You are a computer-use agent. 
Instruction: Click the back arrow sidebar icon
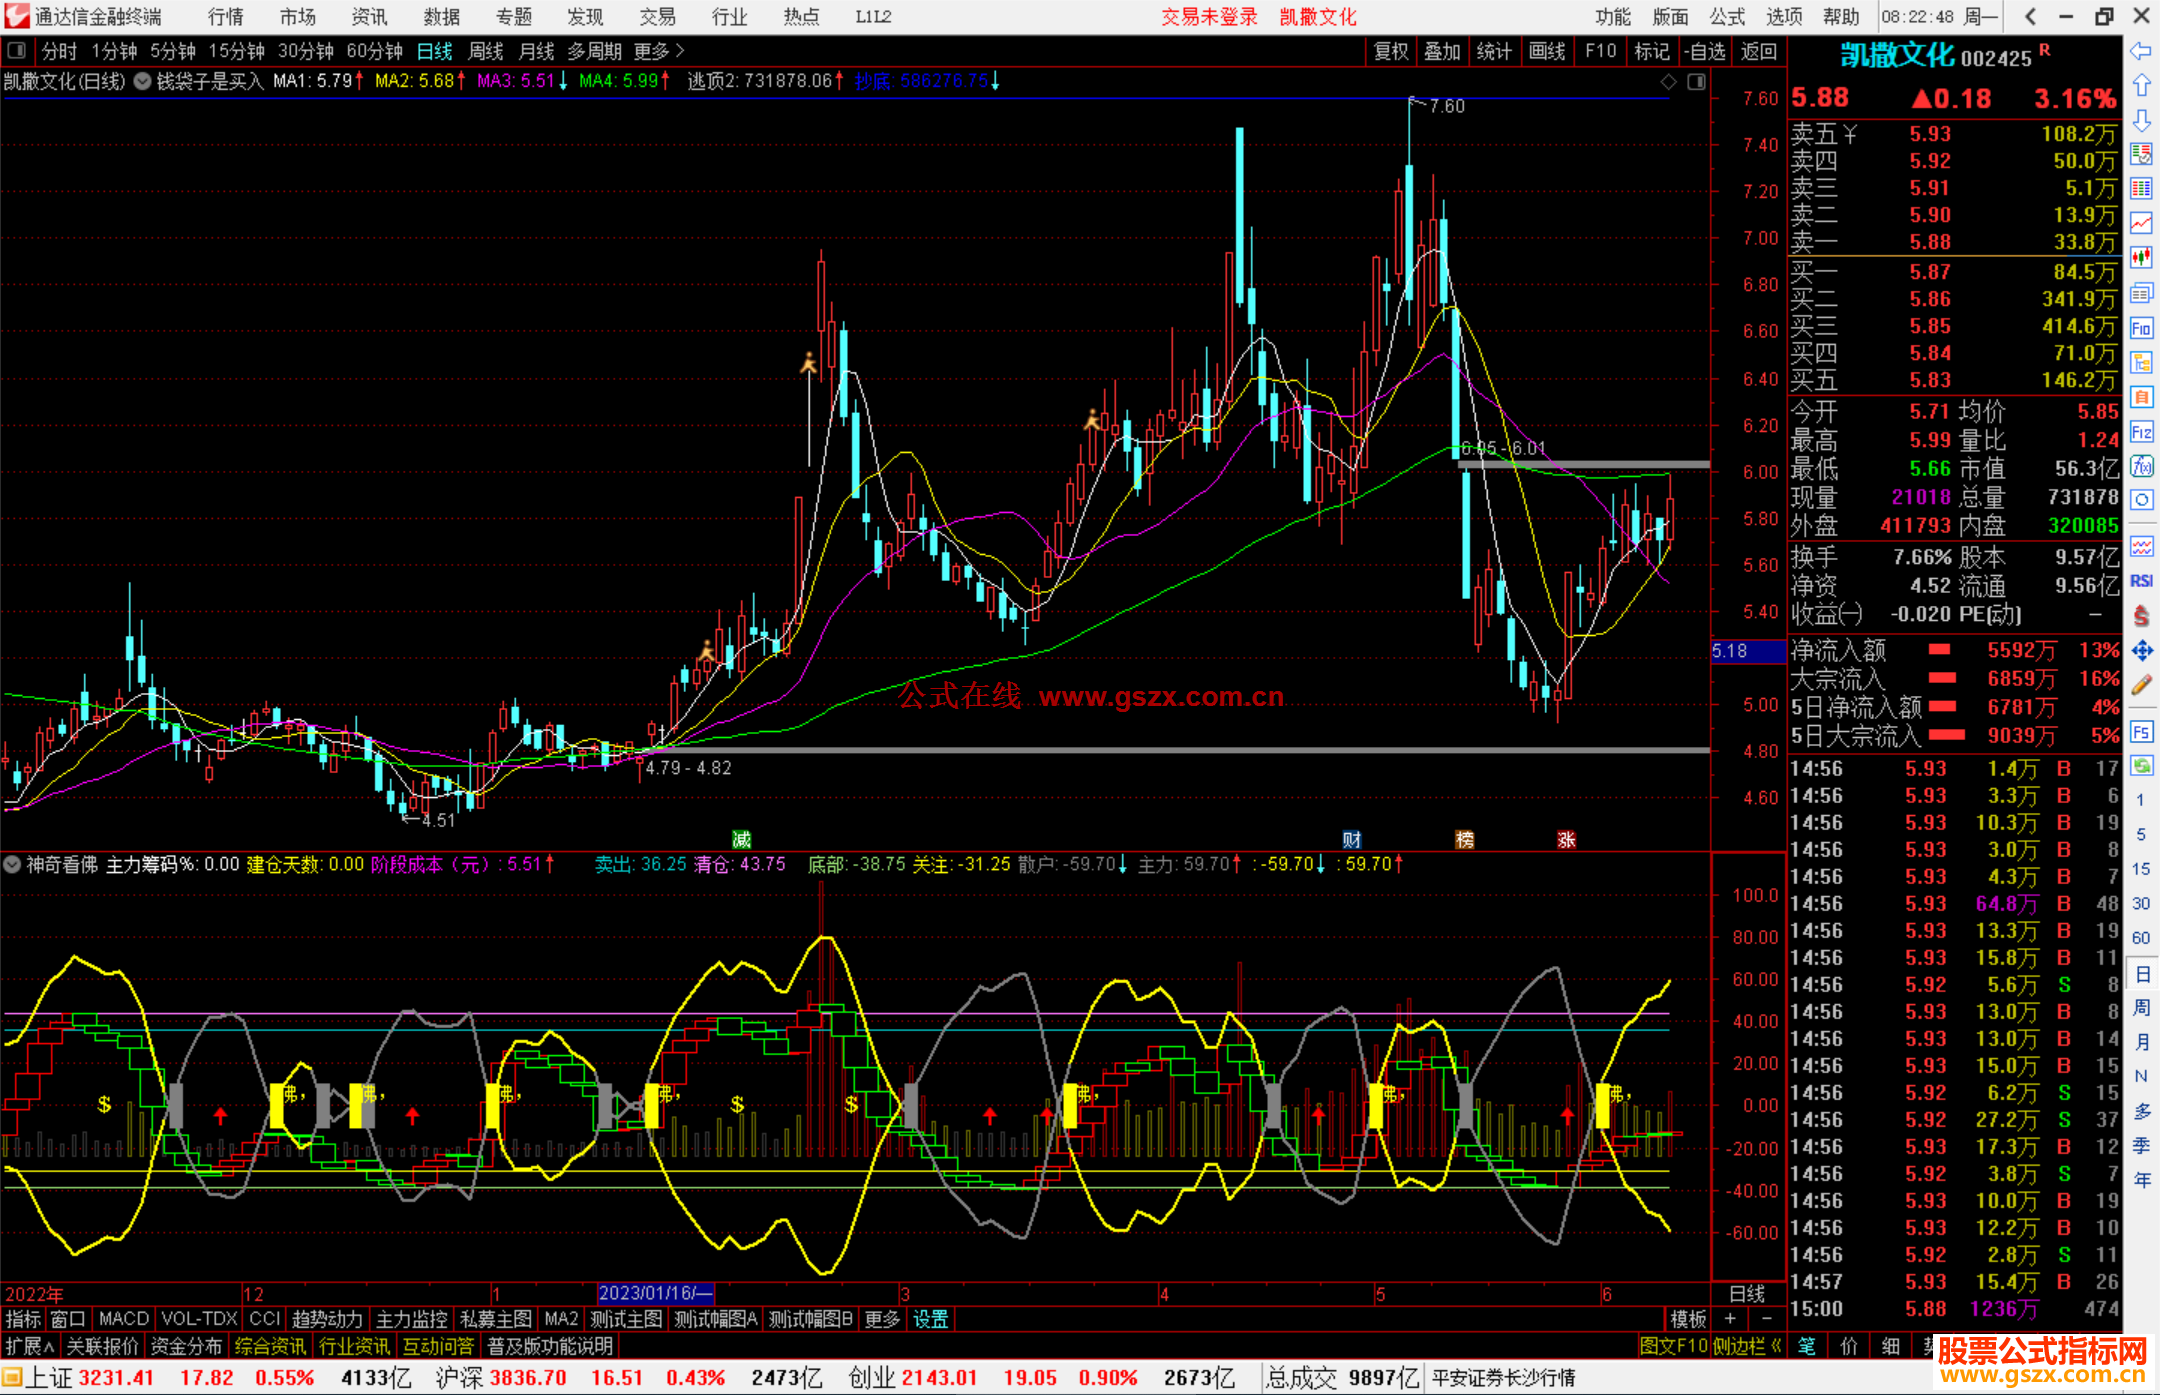2141,51
